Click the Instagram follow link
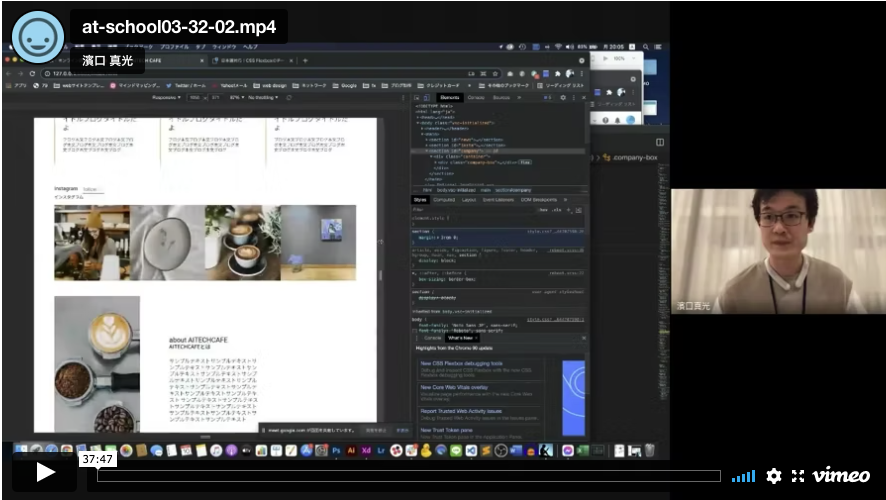Screen dimensions: 886x500 (93, 189)
